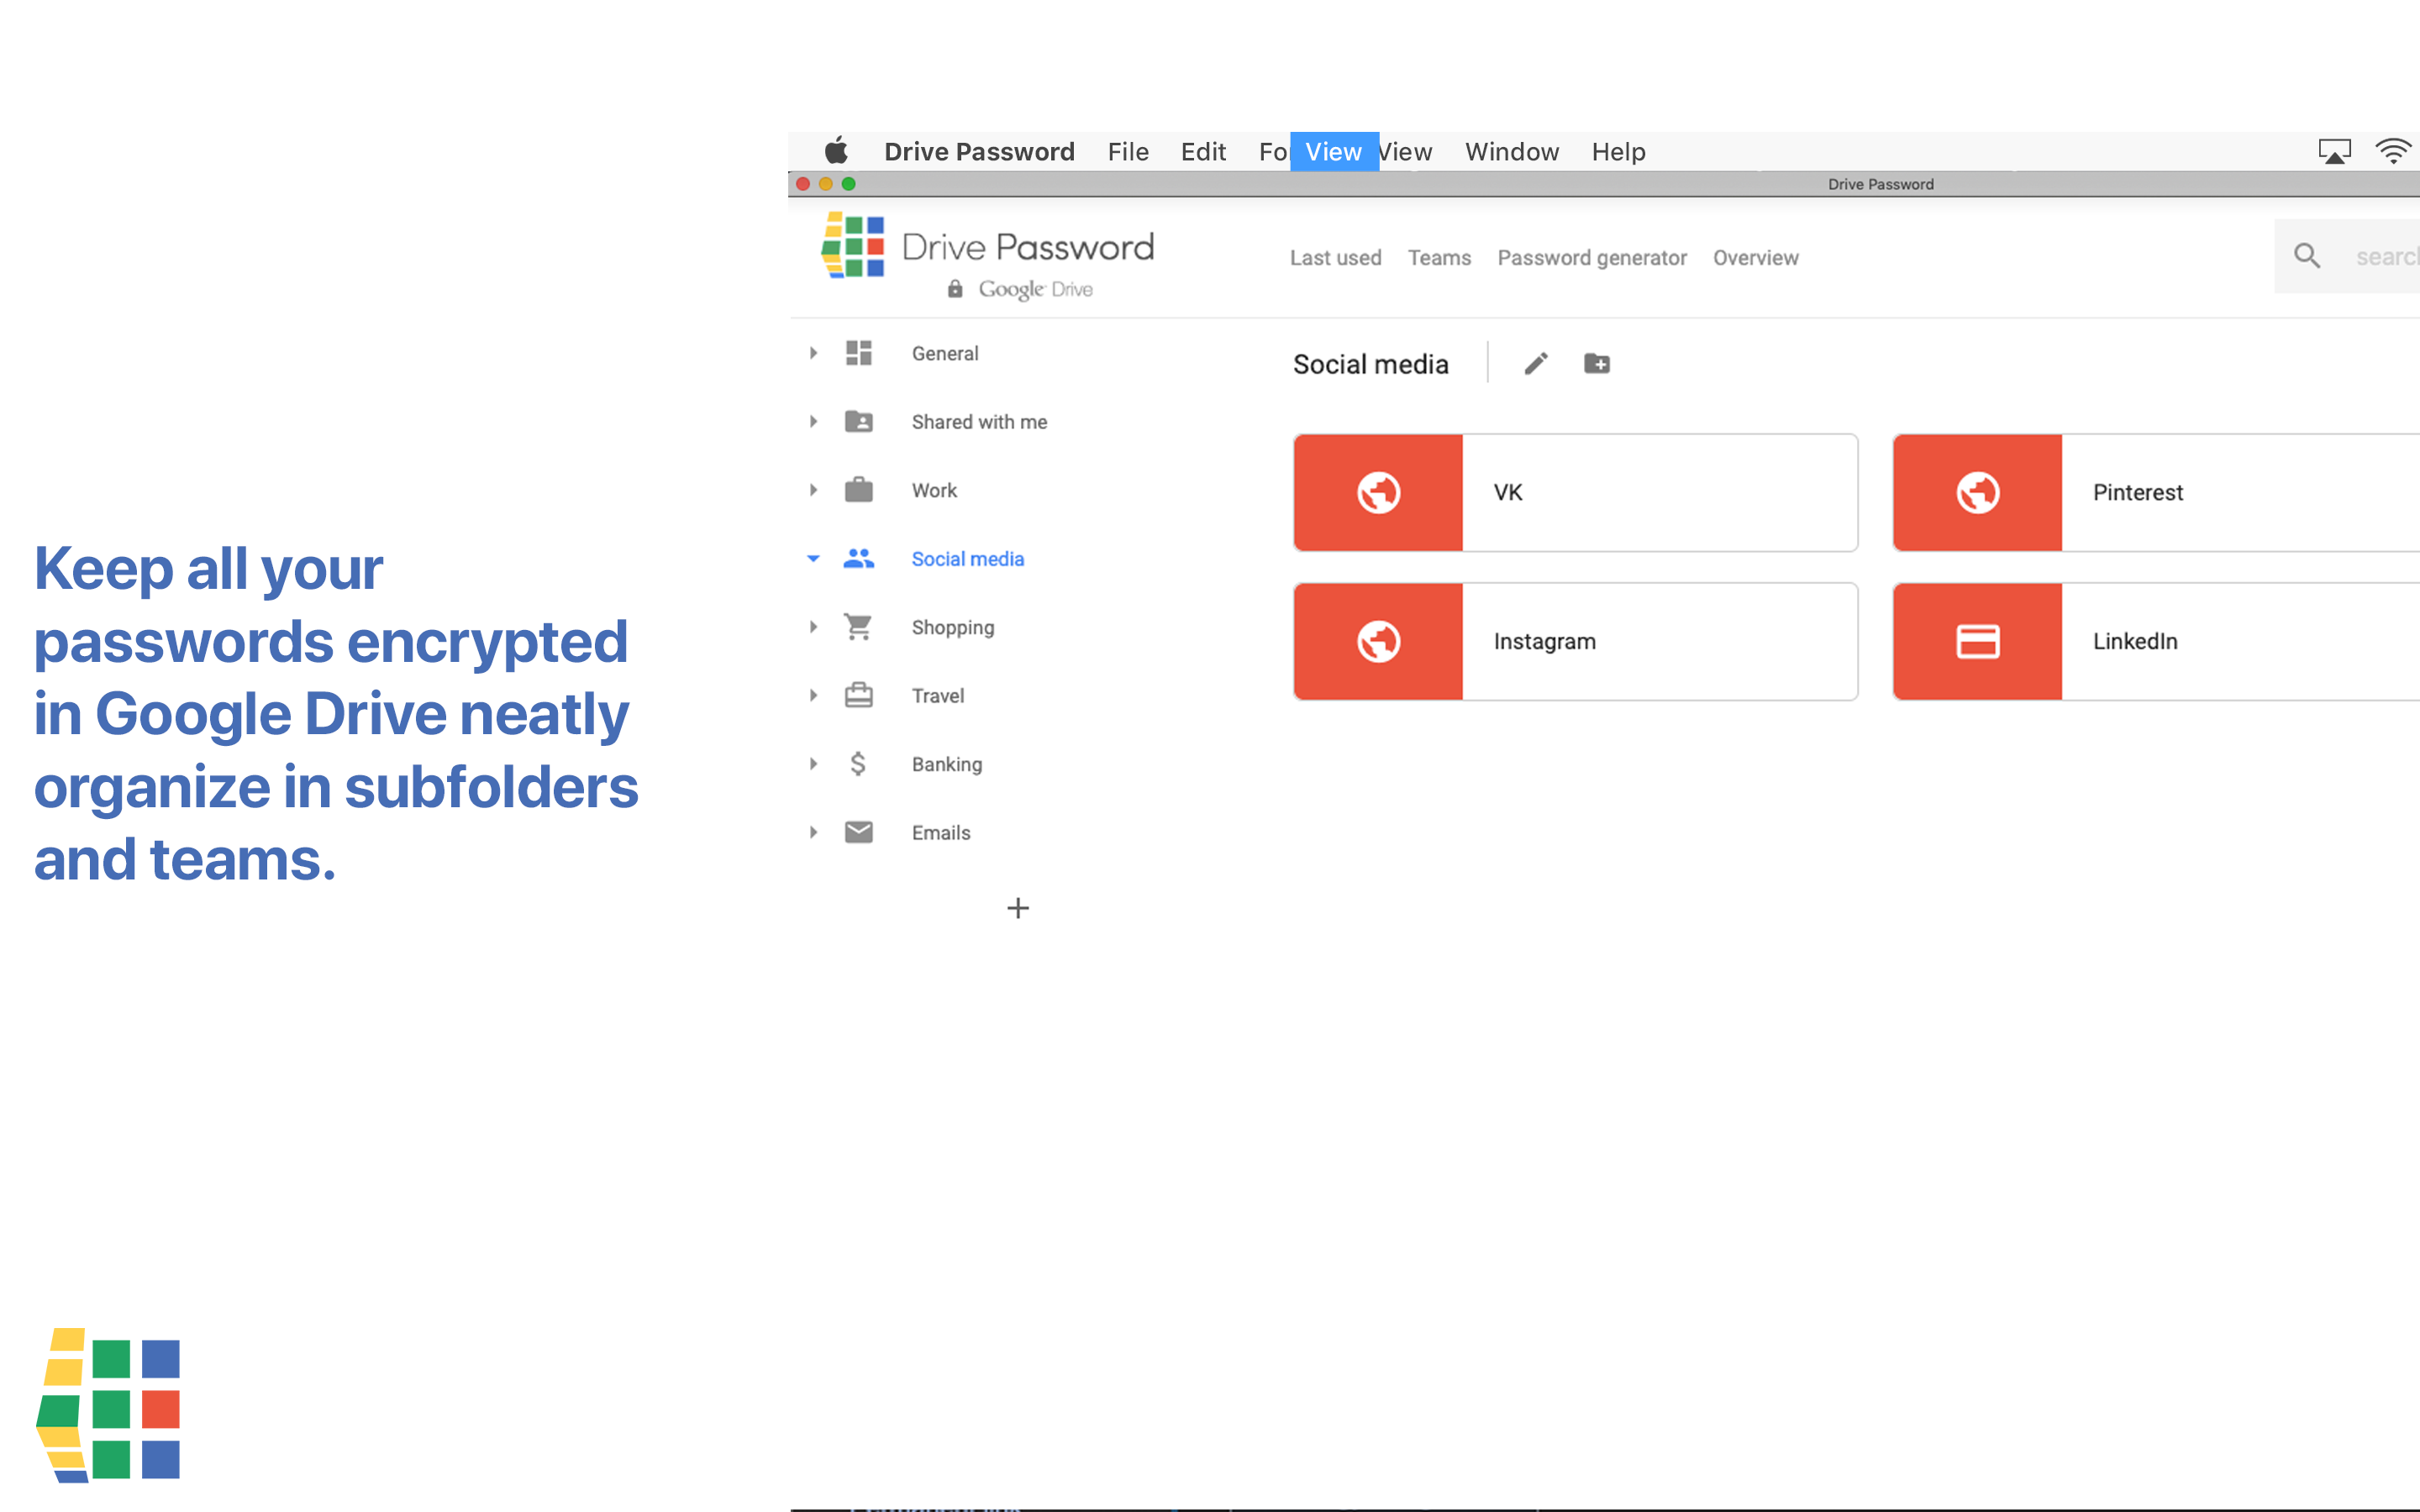
Task: Click the pencil edit icon beside Social media
Action: (1536, 363)
